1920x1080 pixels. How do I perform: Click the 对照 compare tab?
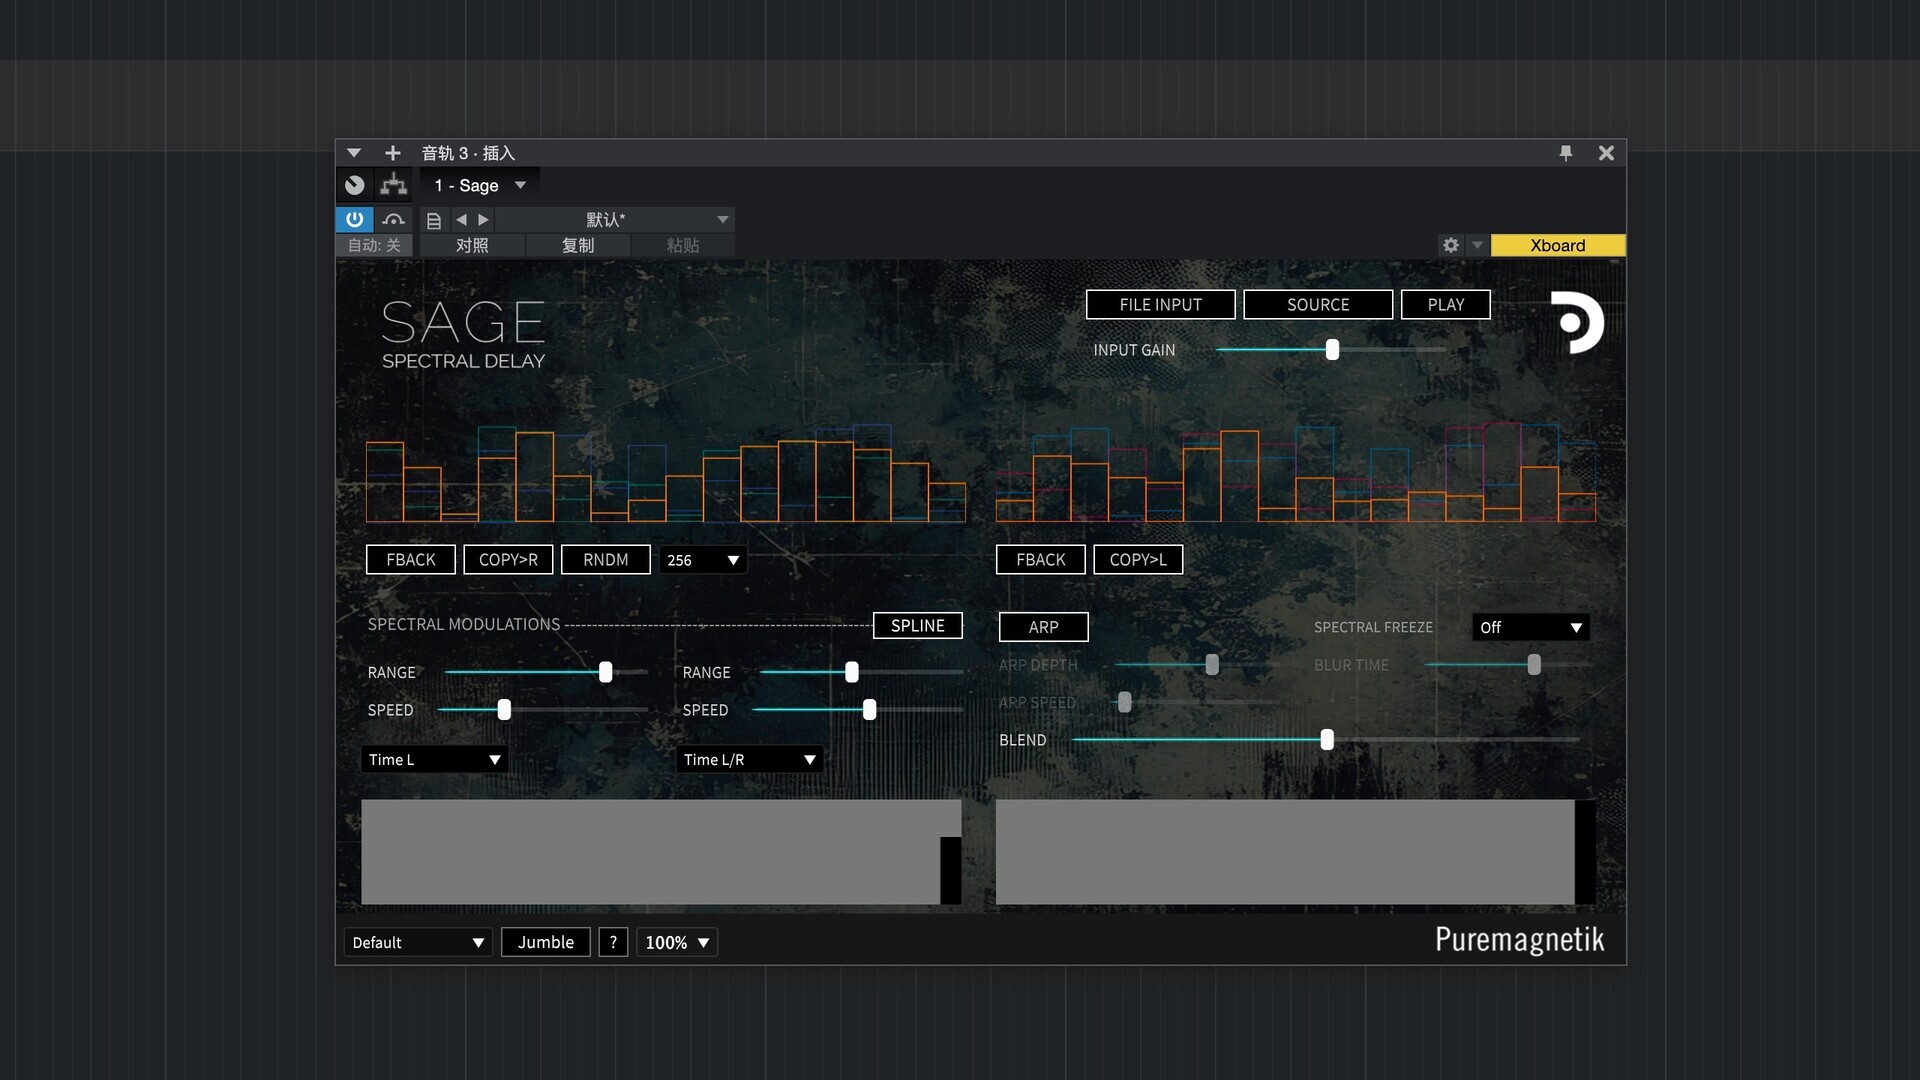click(472, 245)
